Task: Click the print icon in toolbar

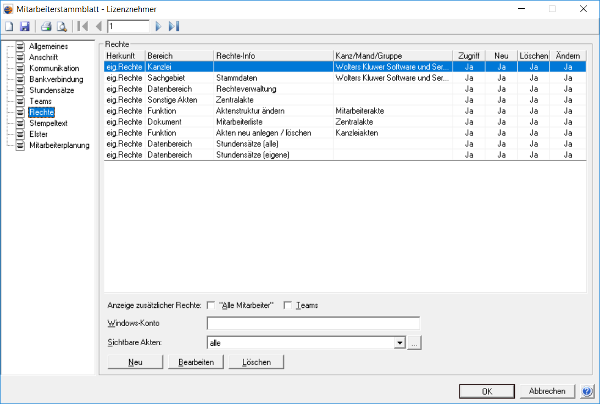Action: pyautogui.click(x=46, y=26)
